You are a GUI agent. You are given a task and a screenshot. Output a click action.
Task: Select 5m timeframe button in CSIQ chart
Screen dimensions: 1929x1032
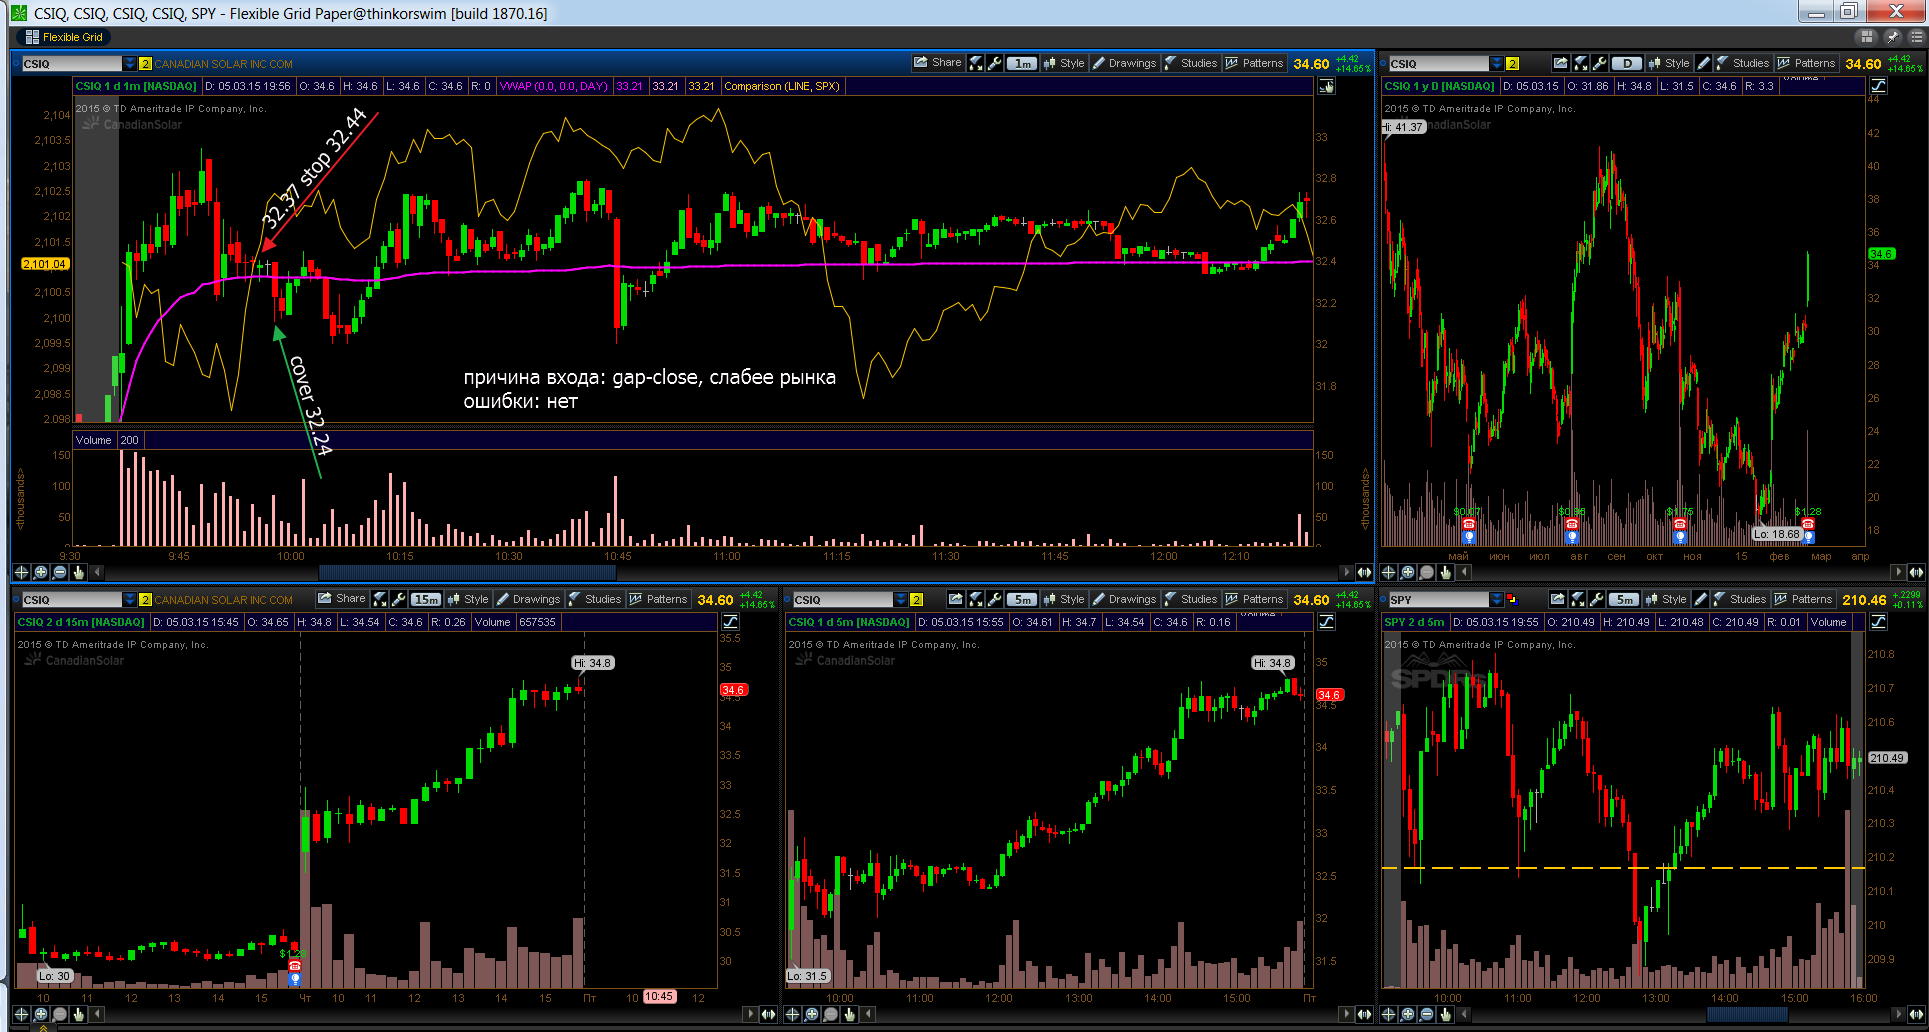click(x=1021, y=599)
